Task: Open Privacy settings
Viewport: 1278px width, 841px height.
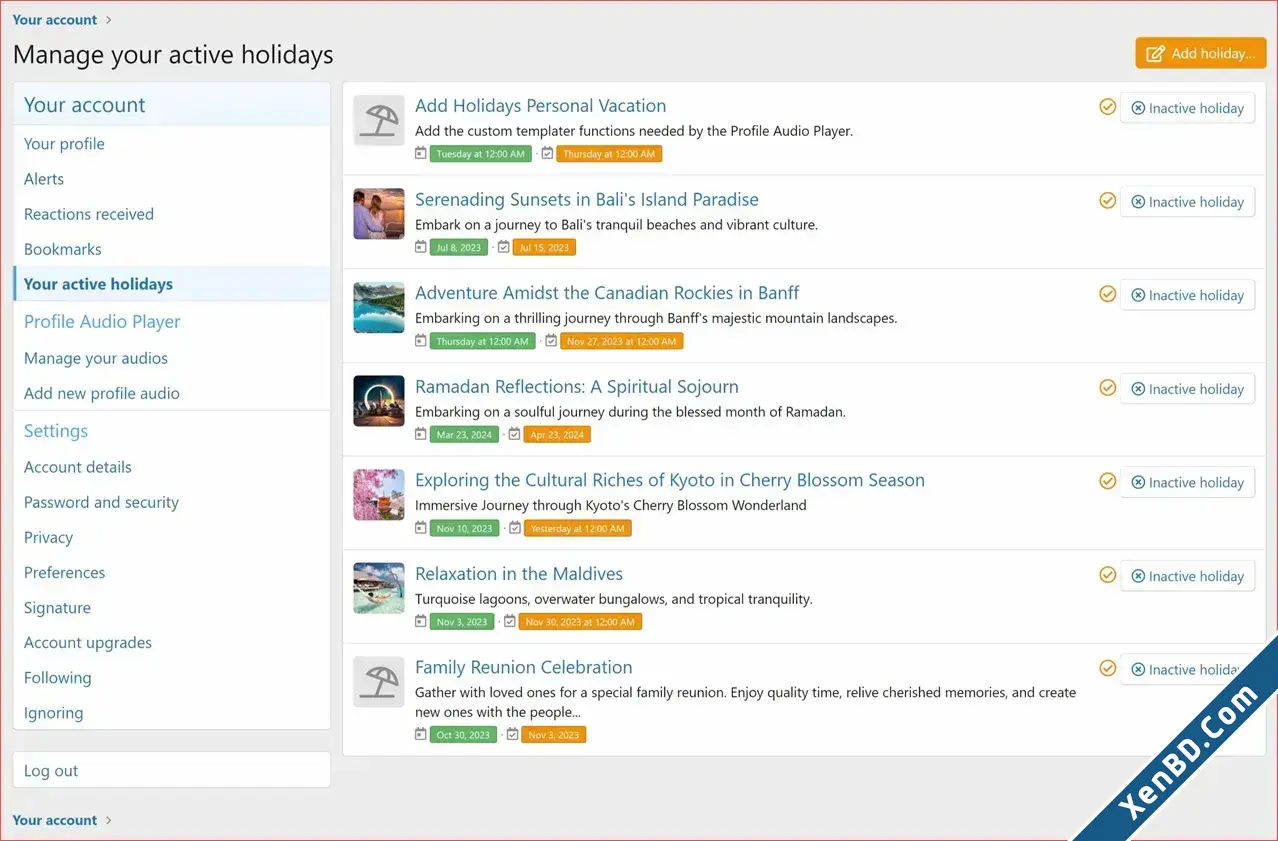Action: (48, 537)
